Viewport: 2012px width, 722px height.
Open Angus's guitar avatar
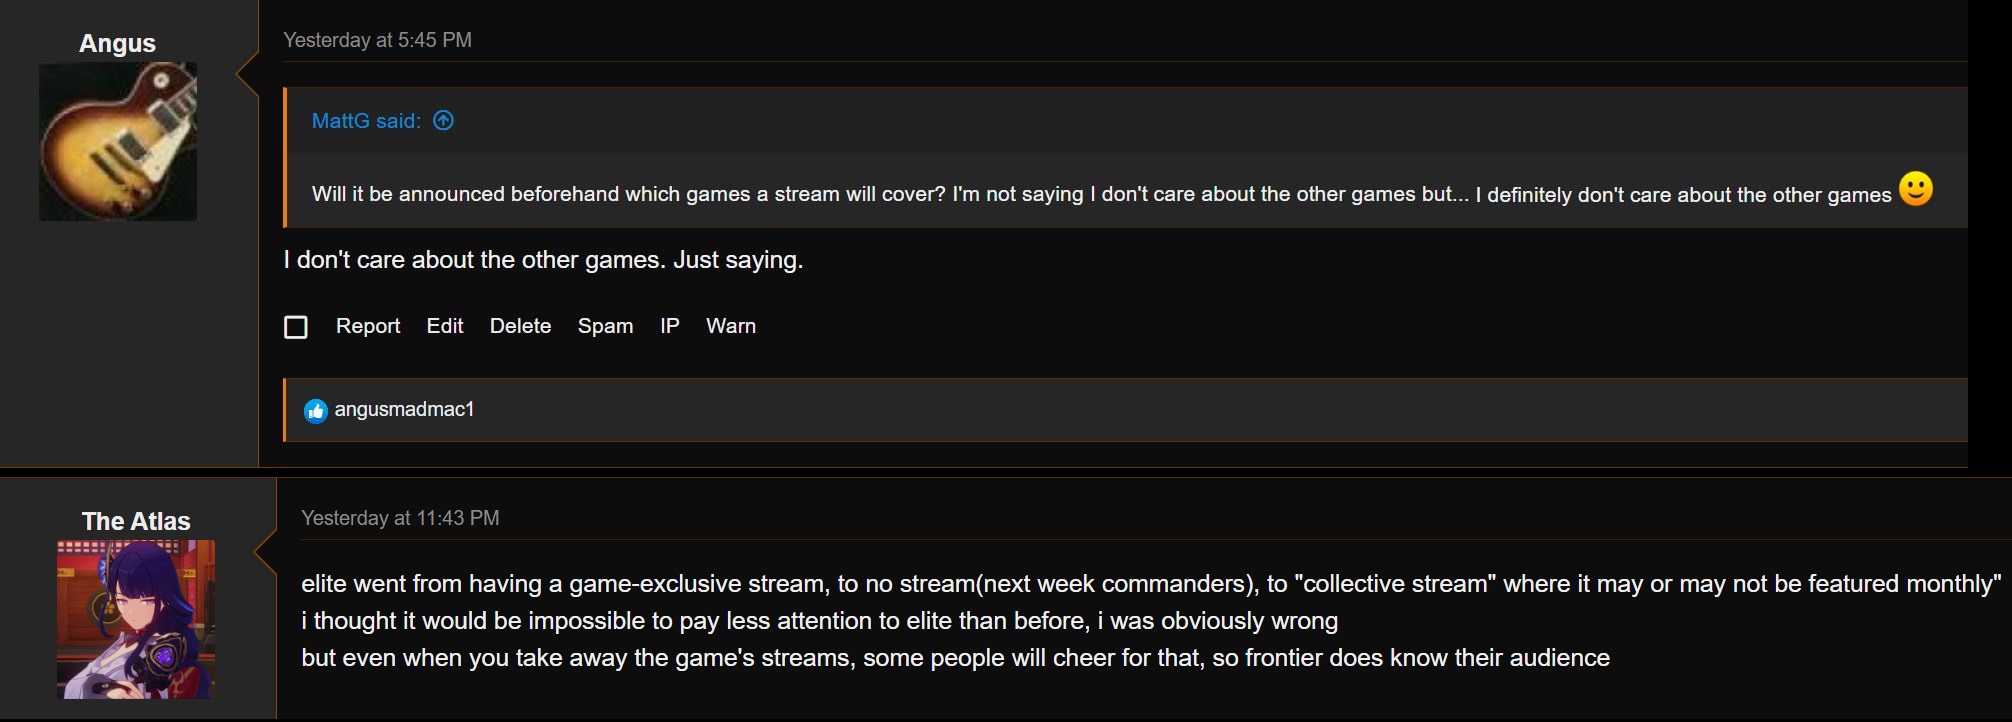click(118, 142)
